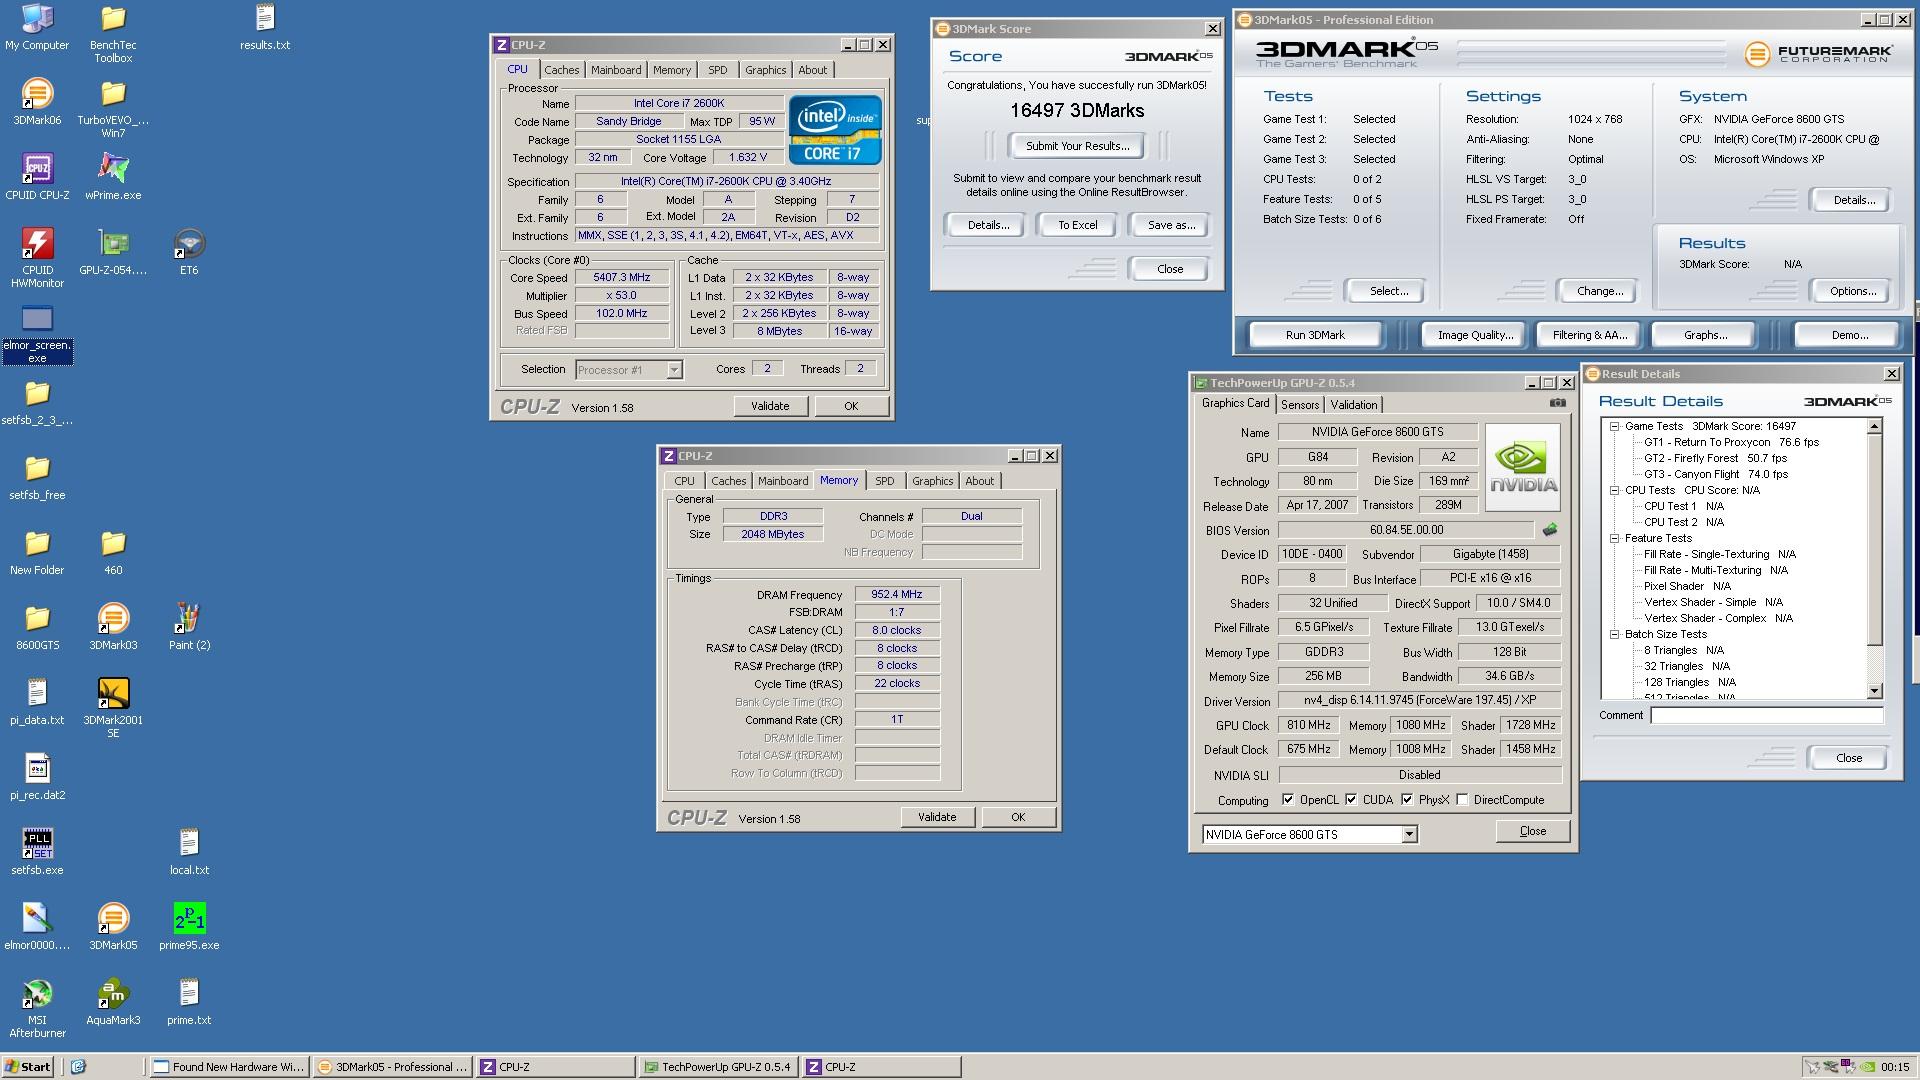Open the 460 folder on desktop
1920x1080 pixels.
pos(113,552)
